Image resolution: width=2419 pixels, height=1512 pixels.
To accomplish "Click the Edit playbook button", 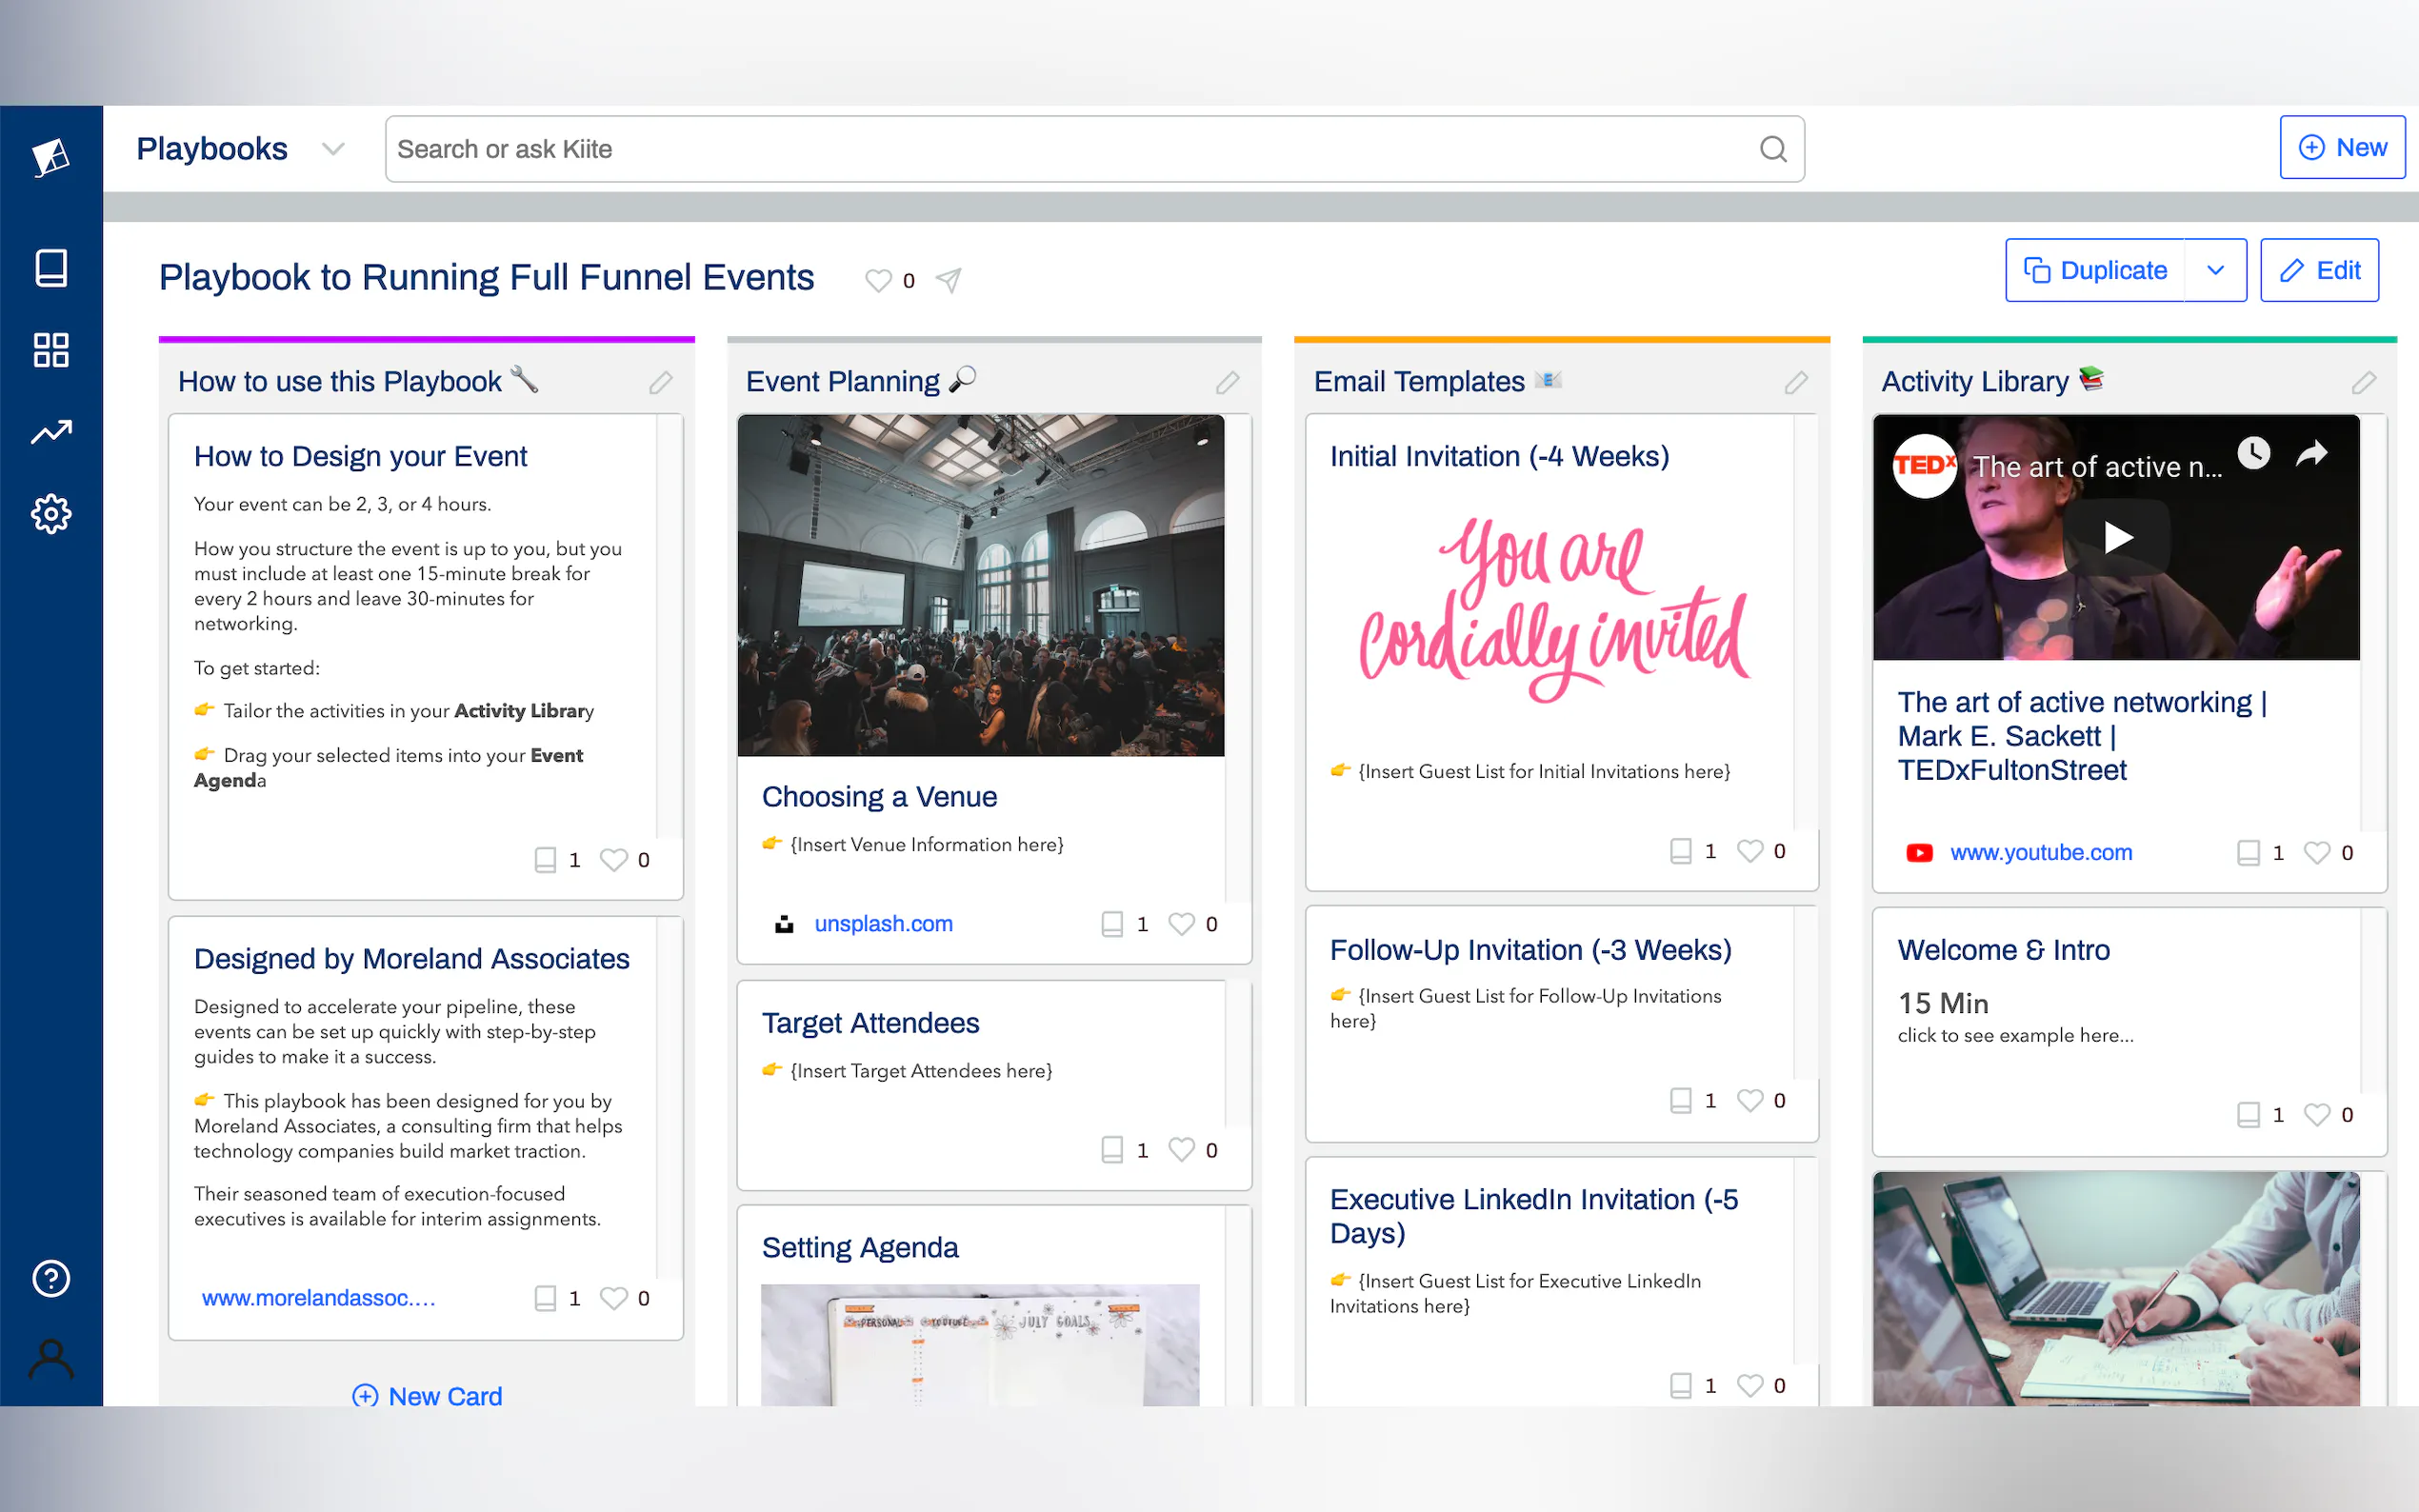I will point(2318,270).
